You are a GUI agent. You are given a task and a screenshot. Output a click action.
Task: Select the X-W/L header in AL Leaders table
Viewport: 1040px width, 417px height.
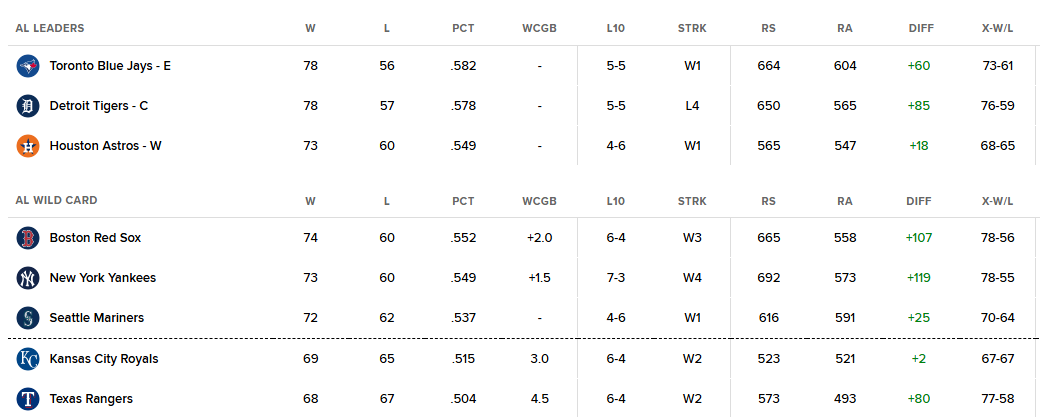tap(998, 29)
